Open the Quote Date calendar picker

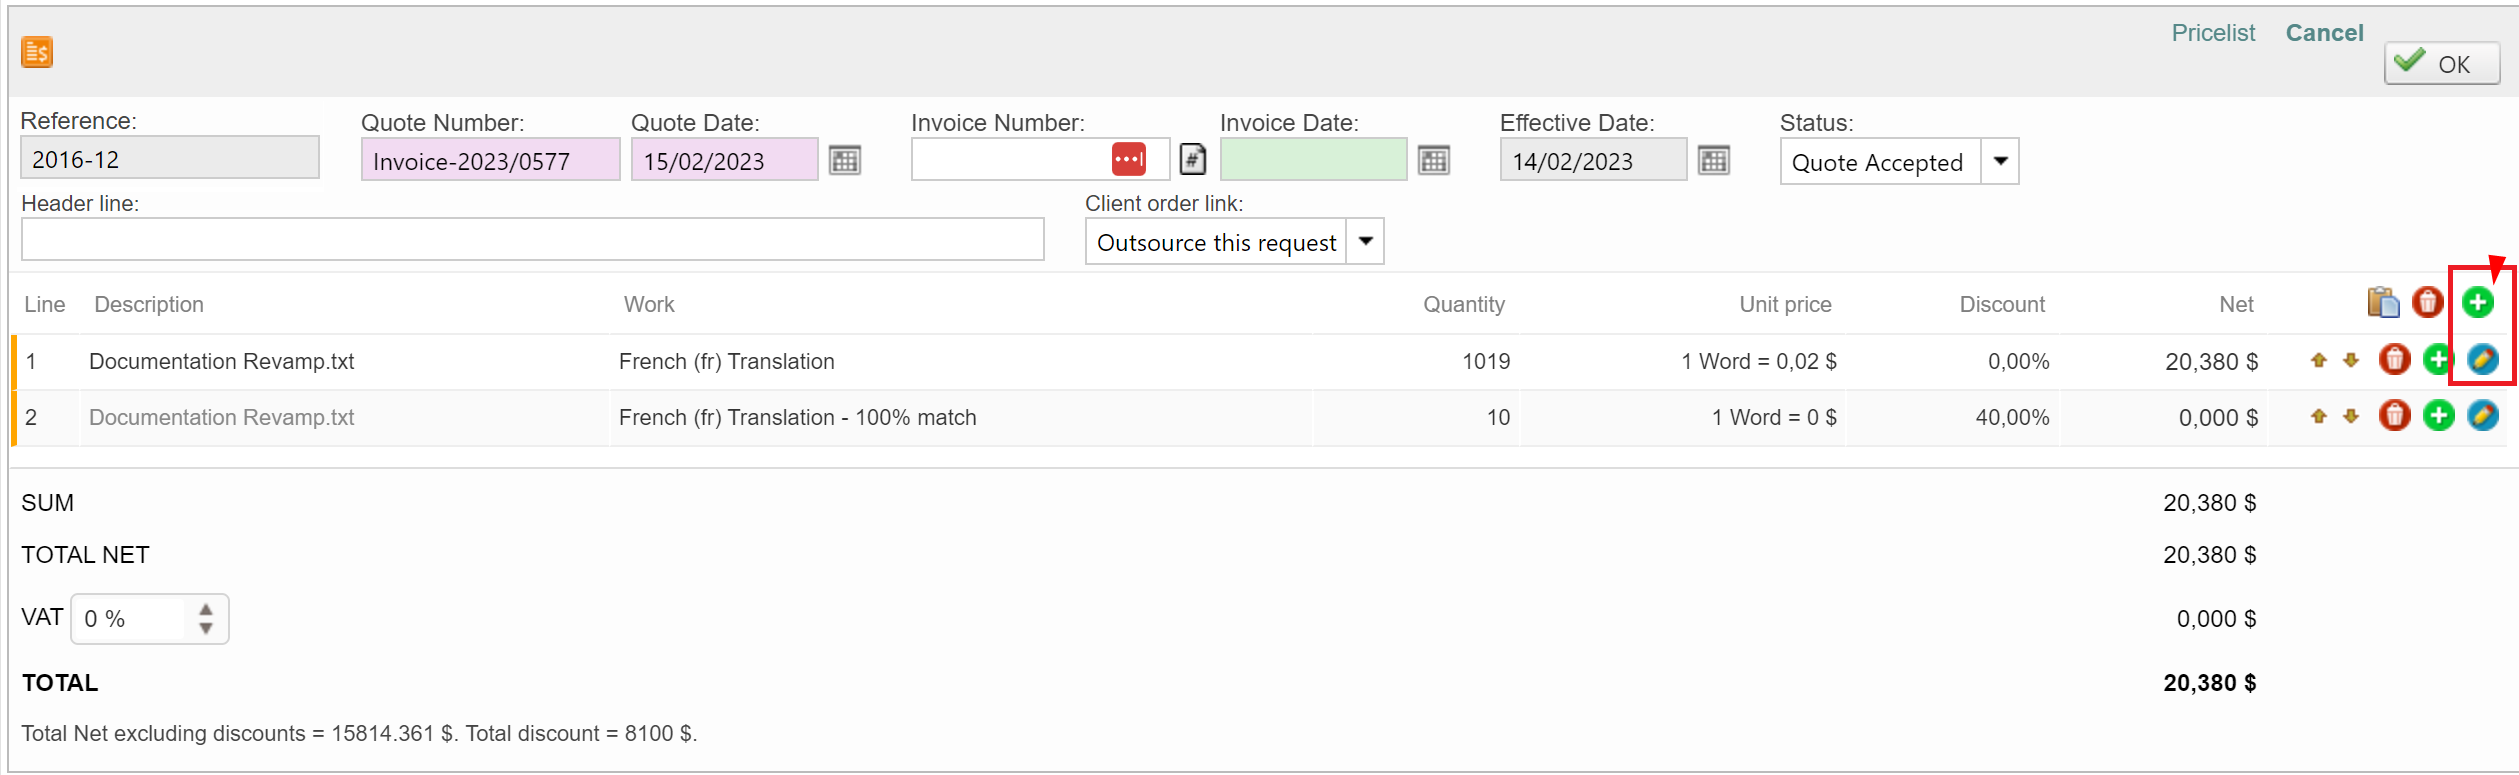(845, 160)
